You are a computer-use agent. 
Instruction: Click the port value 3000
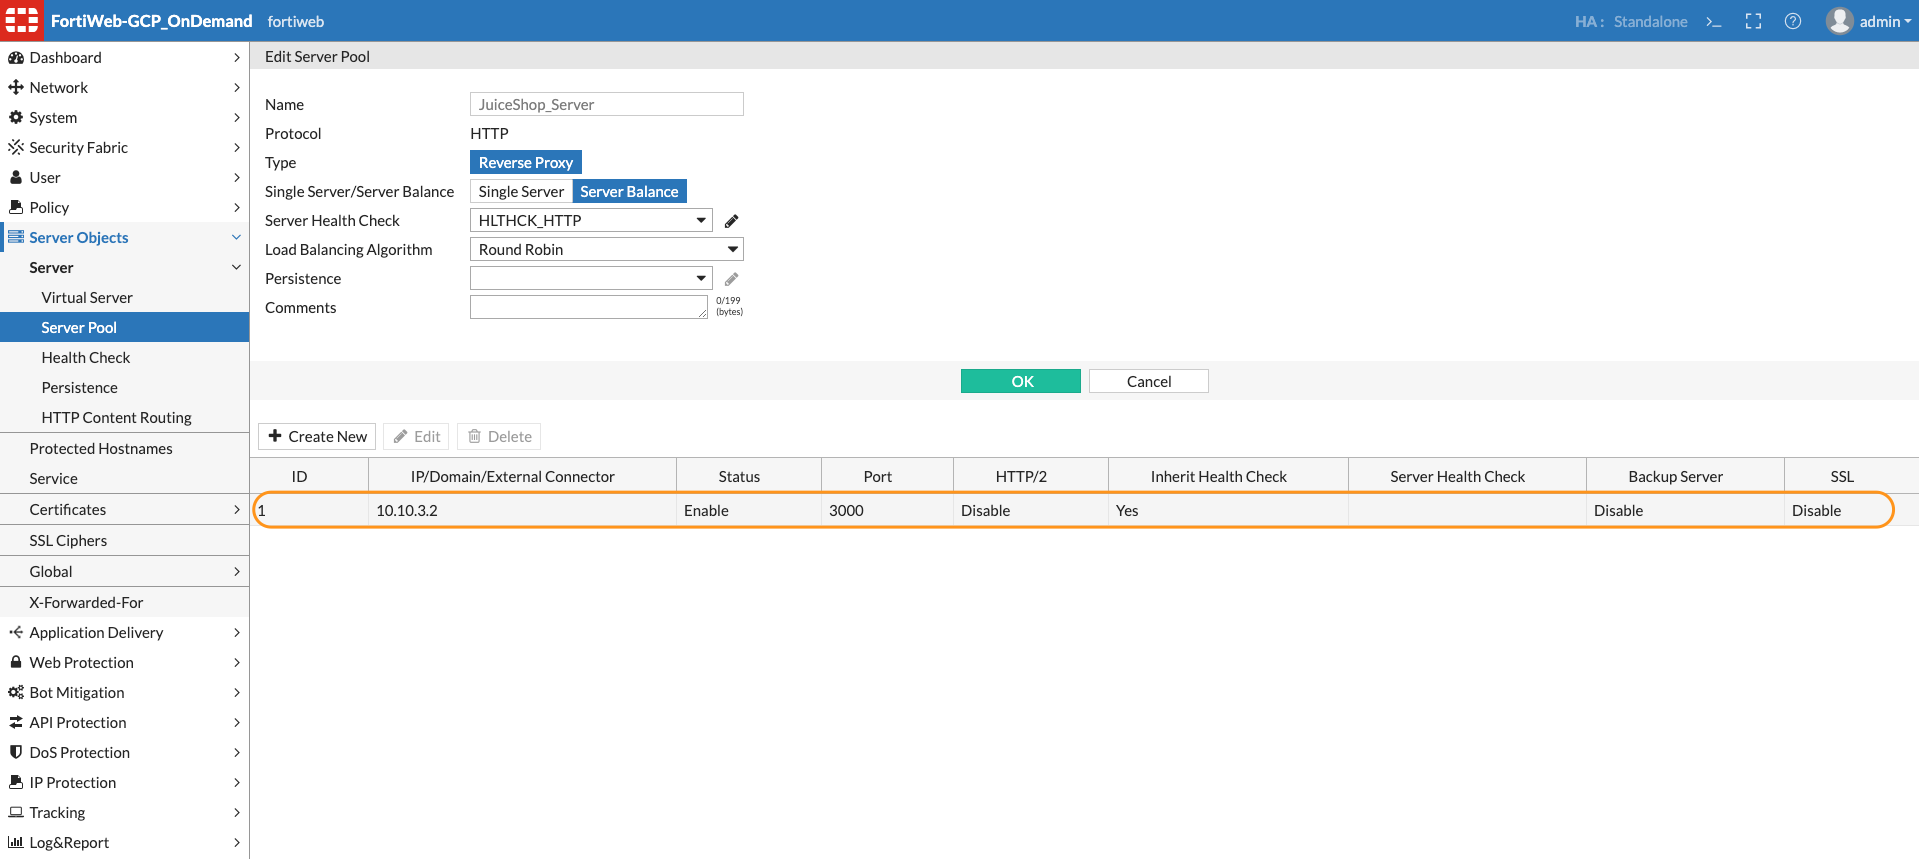tap(846, 511)
